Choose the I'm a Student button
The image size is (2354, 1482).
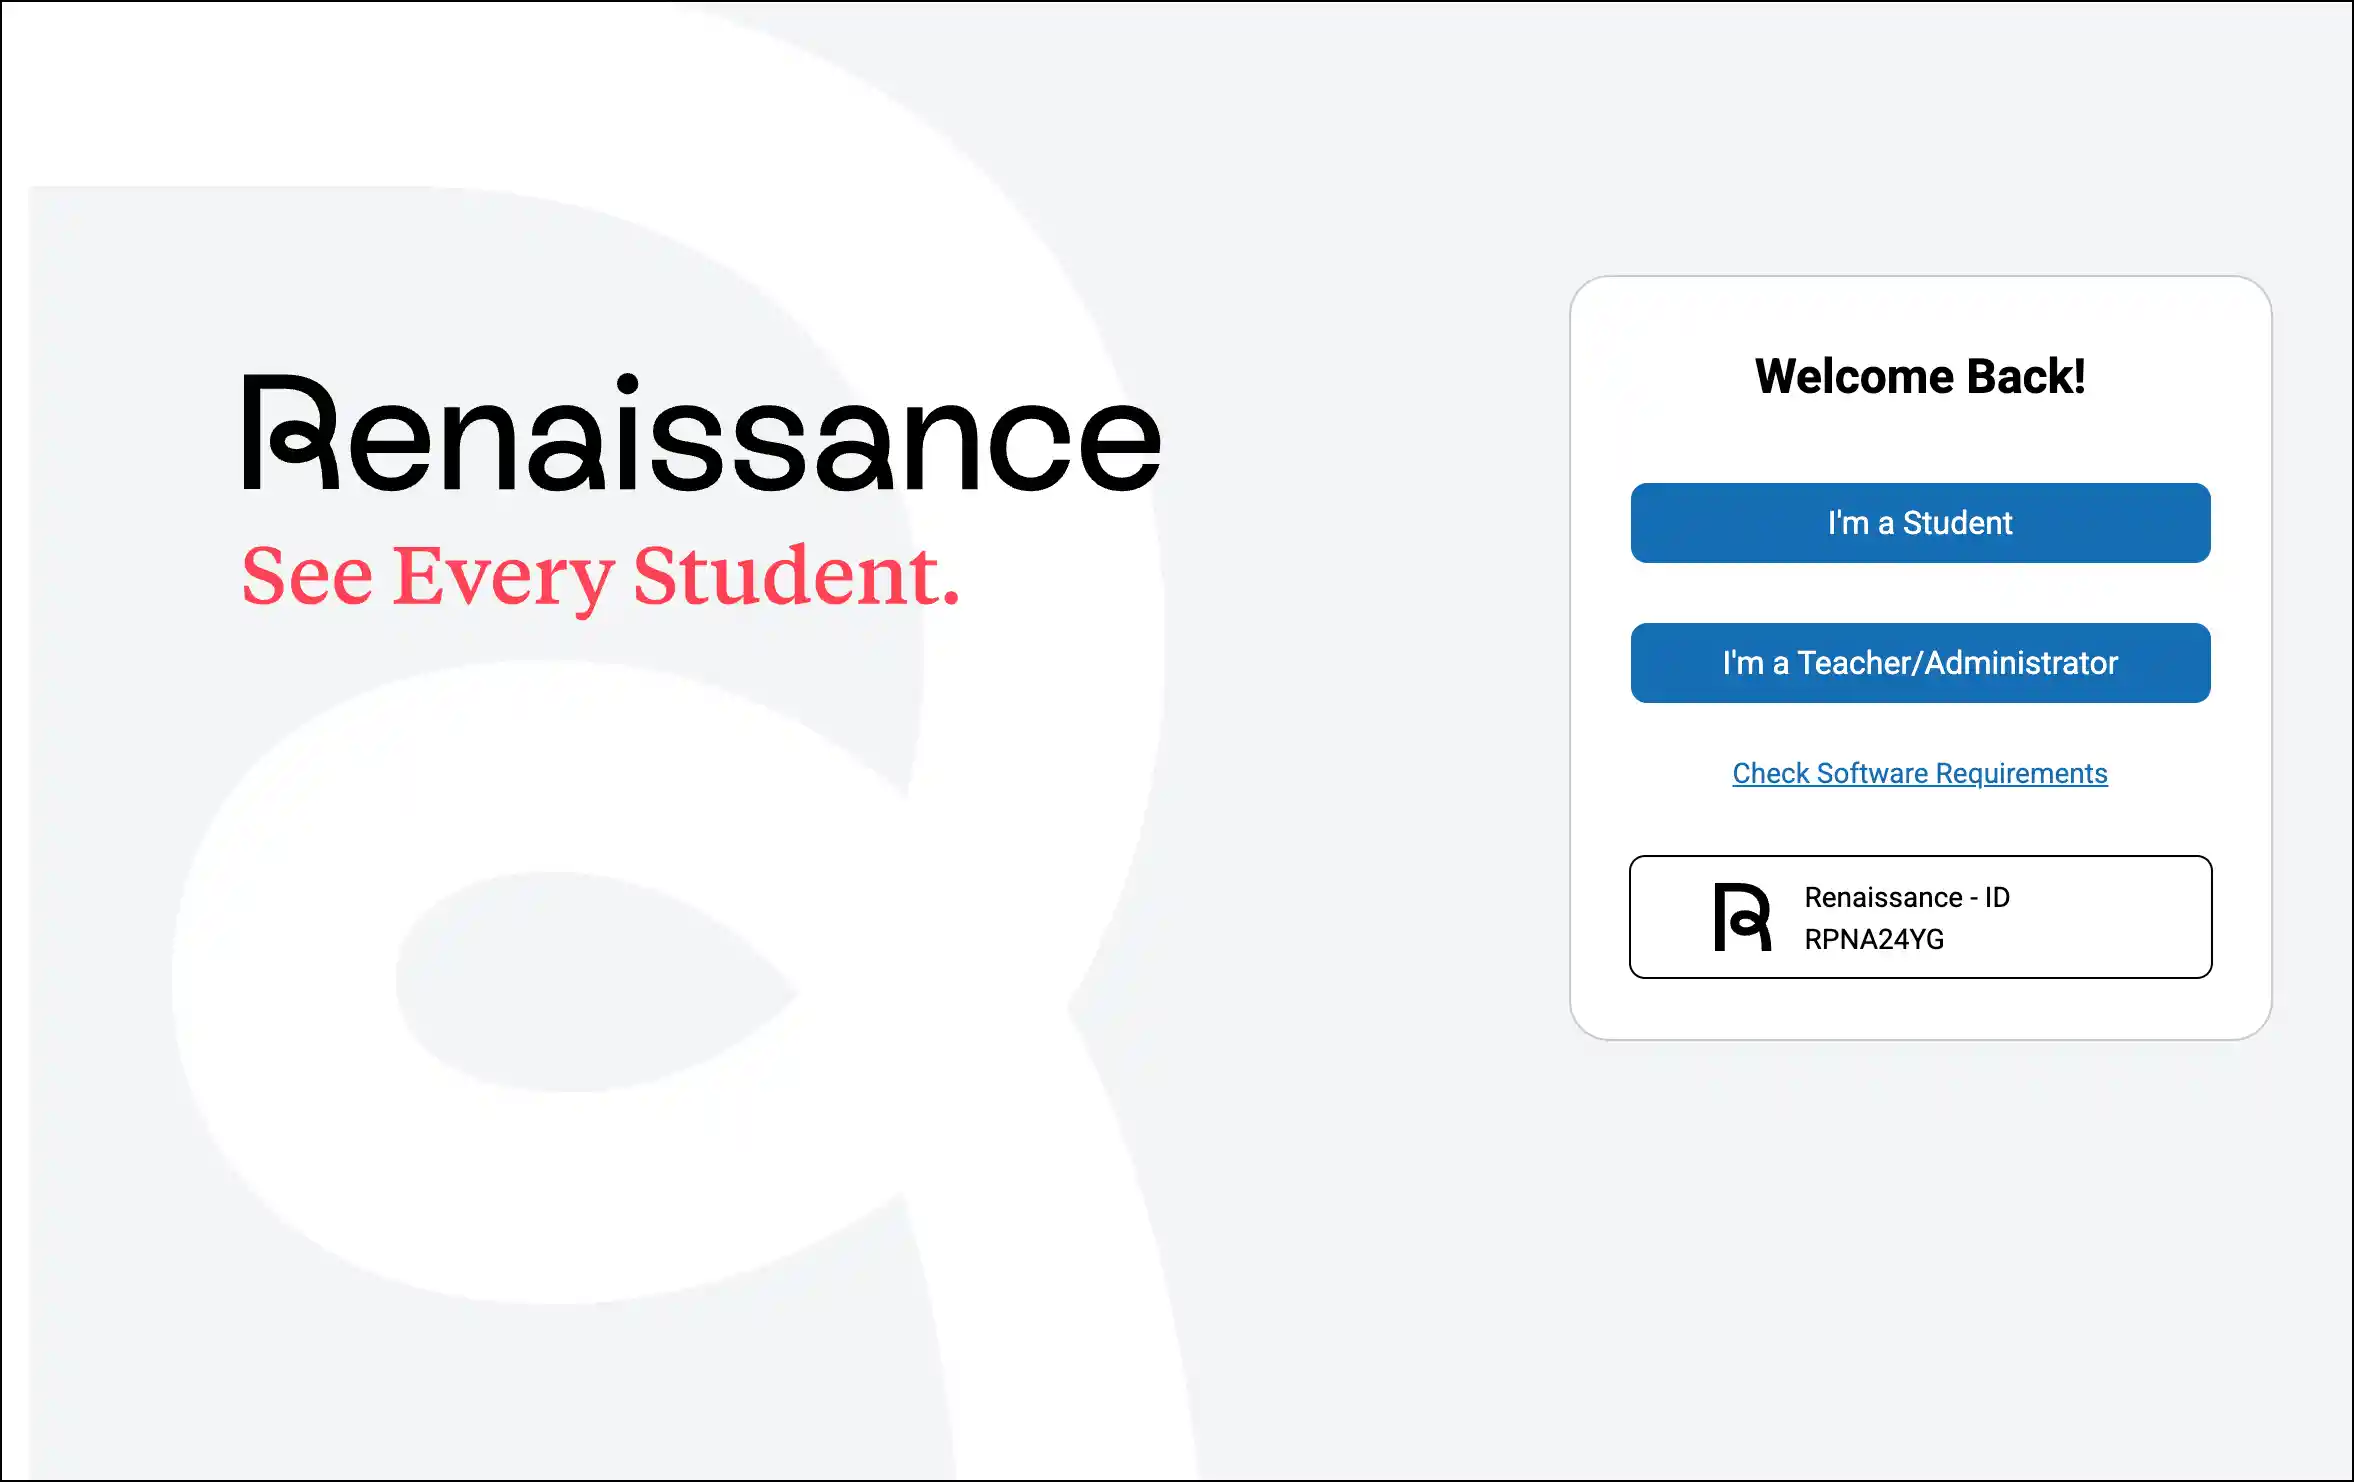(x=1920, y=523)
